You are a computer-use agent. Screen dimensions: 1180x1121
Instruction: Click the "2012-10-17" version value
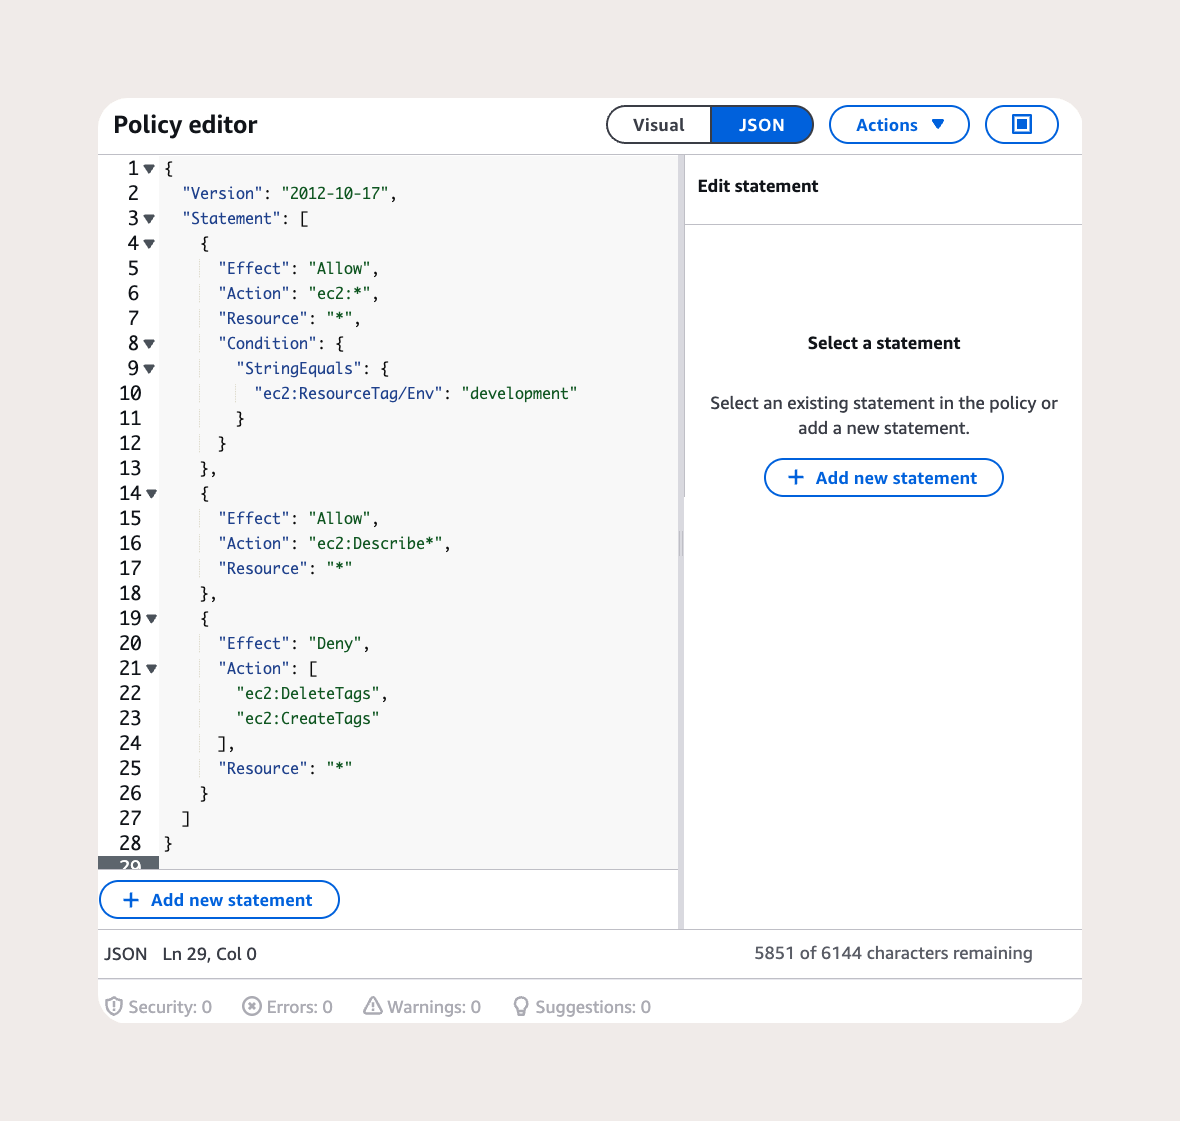(335, 193)
